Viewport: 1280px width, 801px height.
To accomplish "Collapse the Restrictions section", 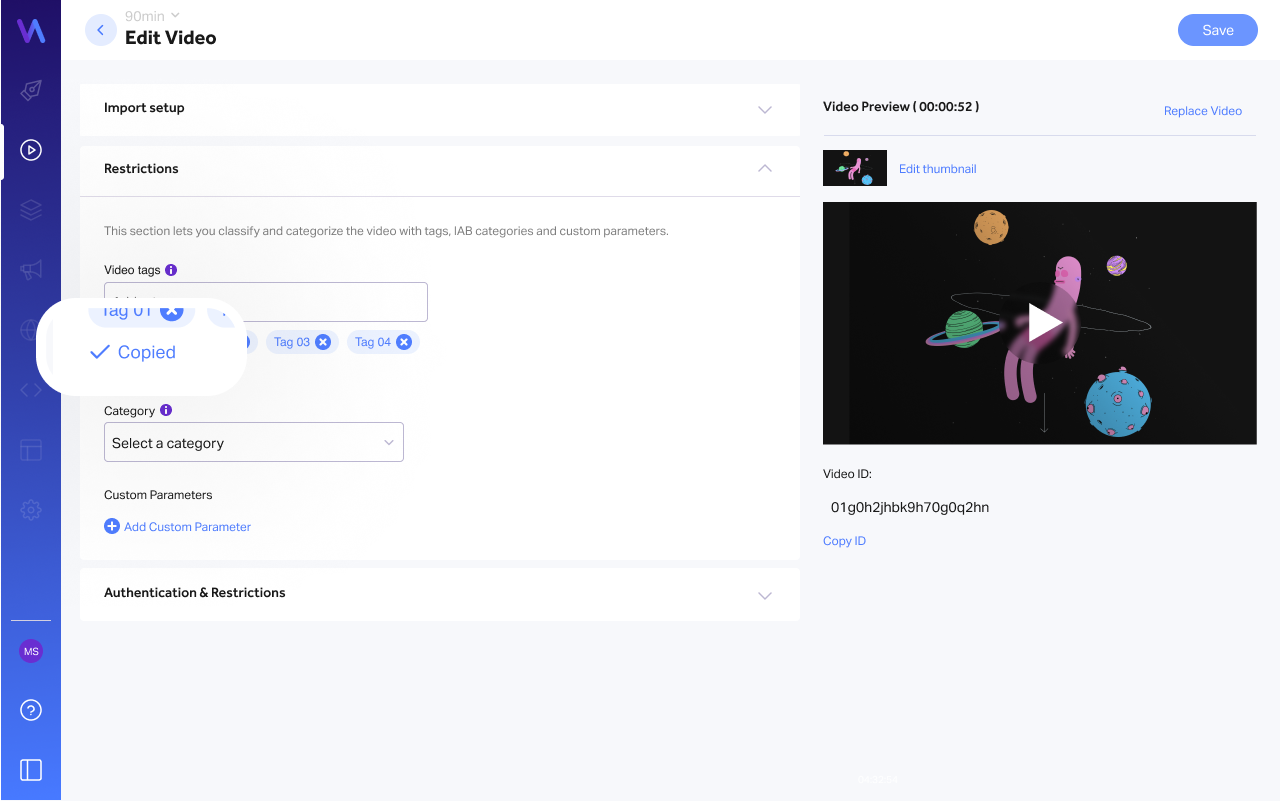I will (765, 168).
